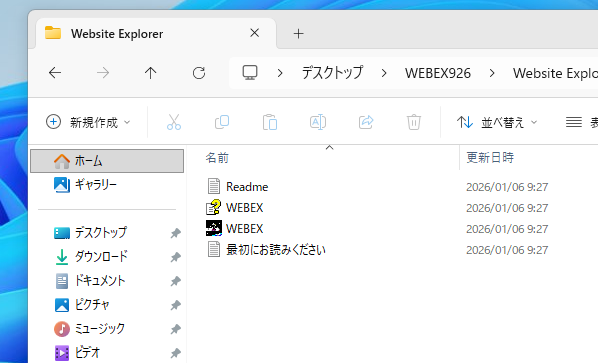The height and width of the screenshot is (363, 598).
Task: Close the Website Explorer tab
Action: click(254, 33)
